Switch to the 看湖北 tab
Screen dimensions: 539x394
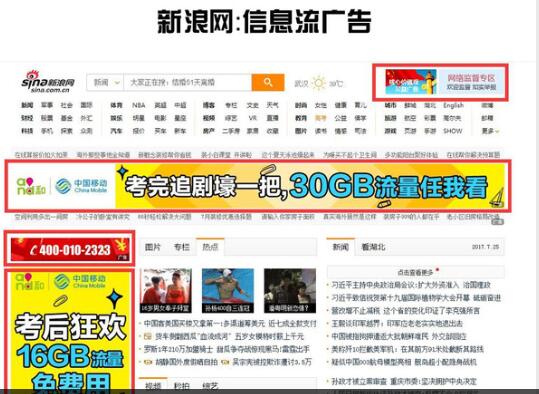pos(373,247)
